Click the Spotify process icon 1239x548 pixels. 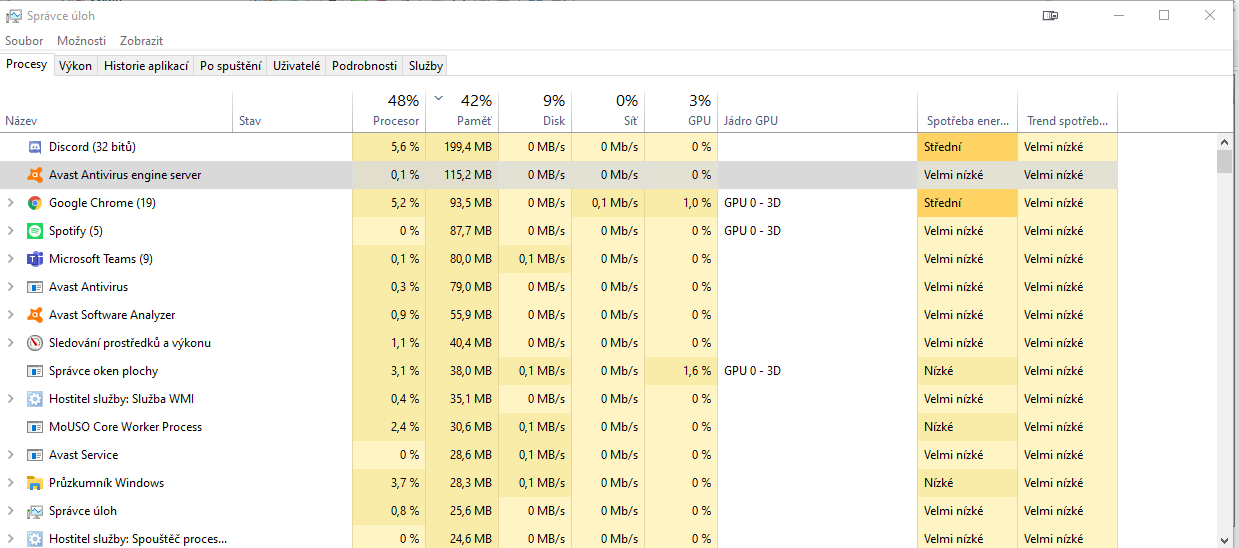(x=34, y=231)
